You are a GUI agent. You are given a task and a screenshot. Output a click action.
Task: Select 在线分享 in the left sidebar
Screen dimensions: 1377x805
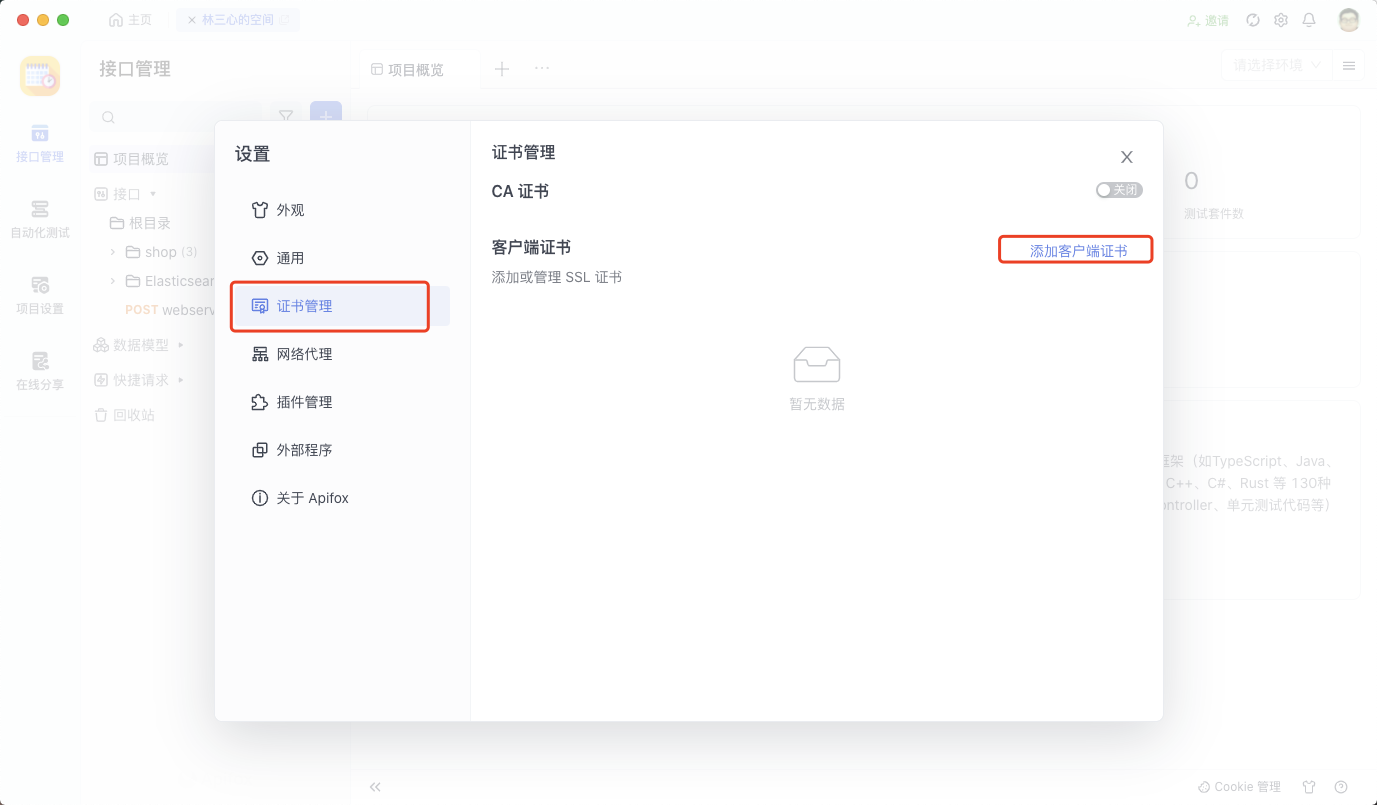39,369
